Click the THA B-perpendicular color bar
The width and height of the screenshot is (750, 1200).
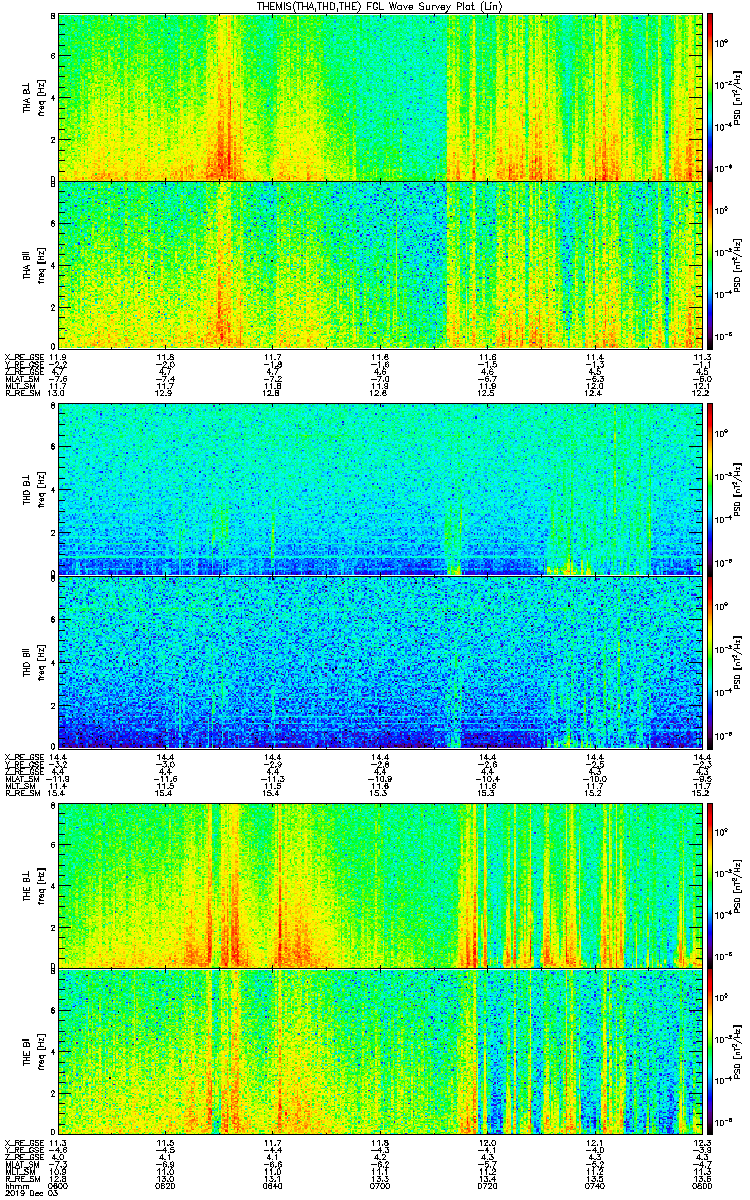(x=710, y=97)
